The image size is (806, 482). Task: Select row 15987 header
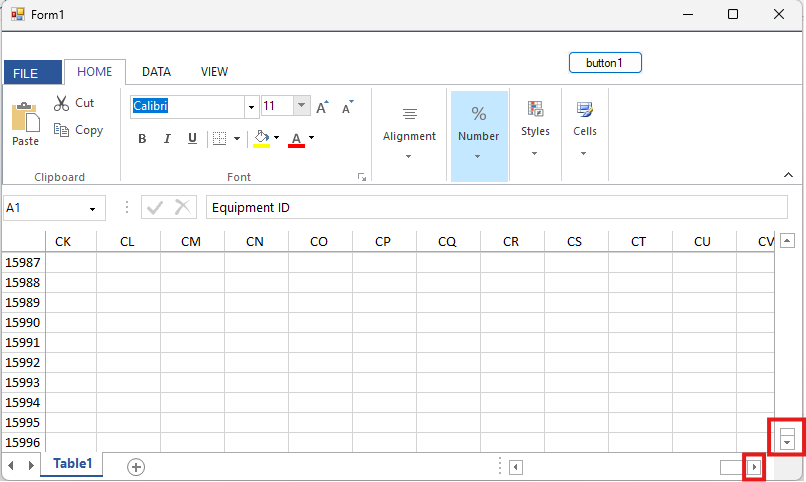(23, 263)
